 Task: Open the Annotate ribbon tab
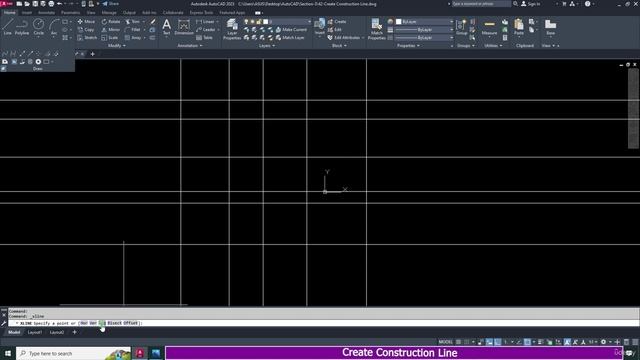46,13
